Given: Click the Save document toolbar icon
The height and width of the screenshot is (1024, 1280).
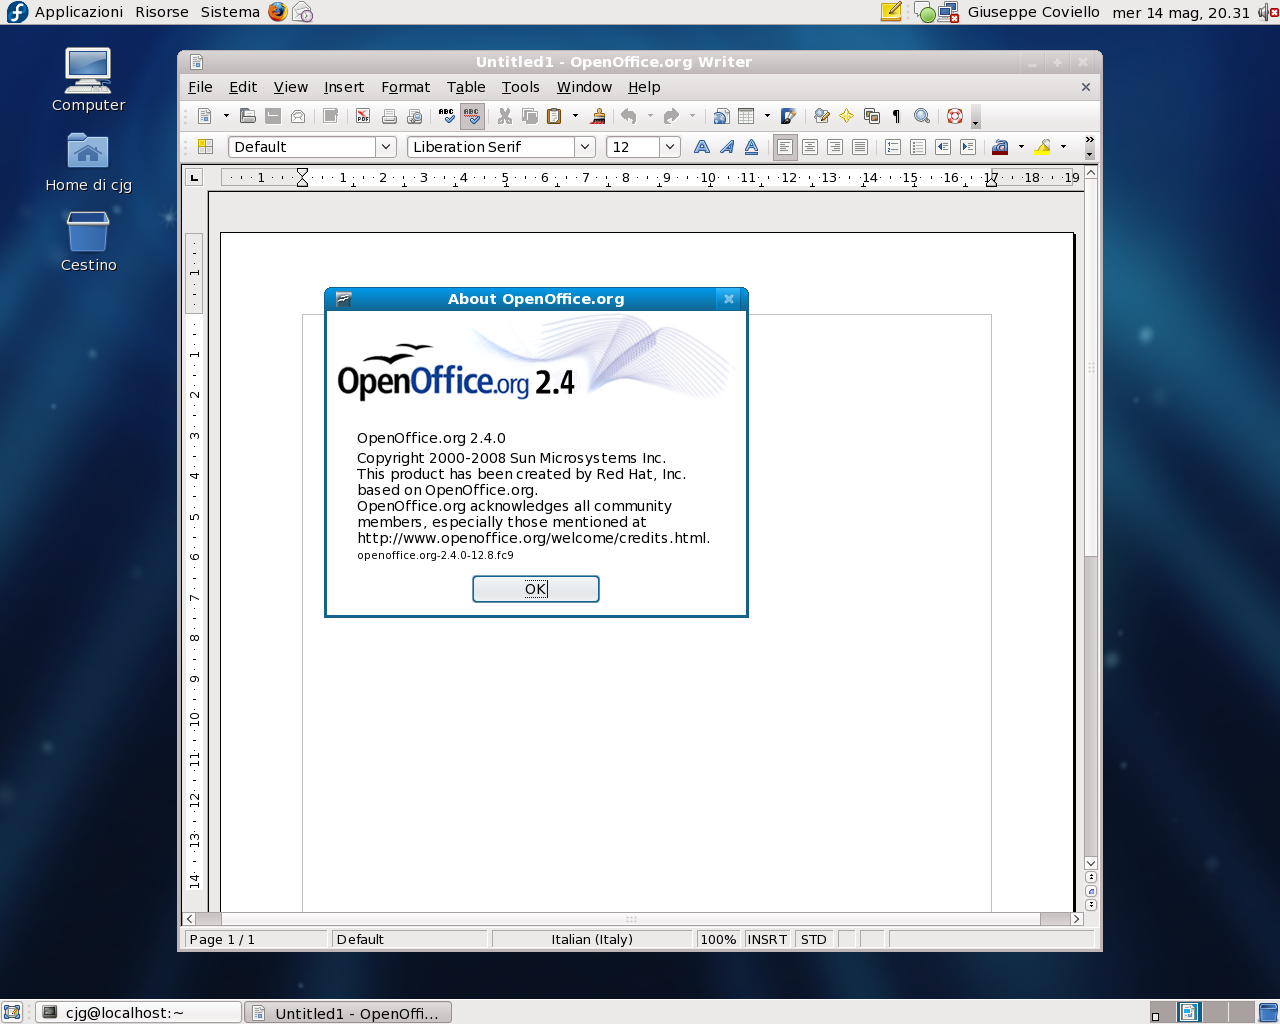Looking at the screenshot, I should 273,116.
